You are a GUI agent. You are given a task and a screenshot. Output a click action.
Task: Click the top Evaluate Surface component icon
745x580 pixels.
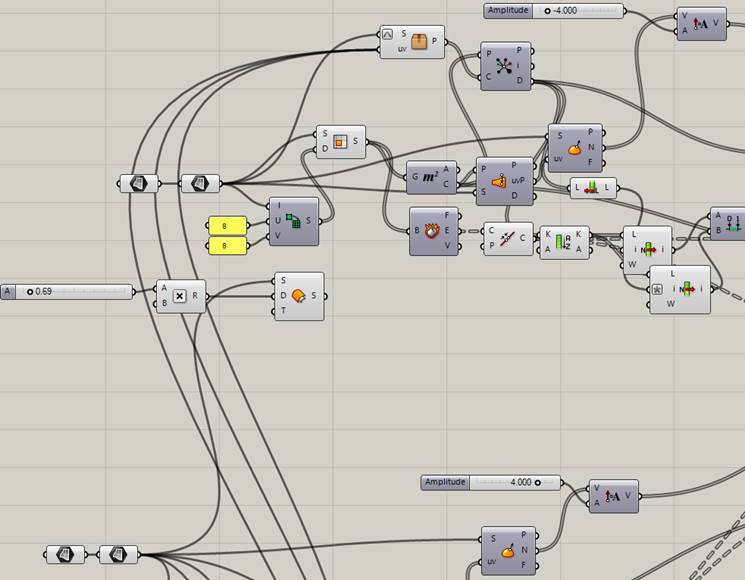point(575,149)
